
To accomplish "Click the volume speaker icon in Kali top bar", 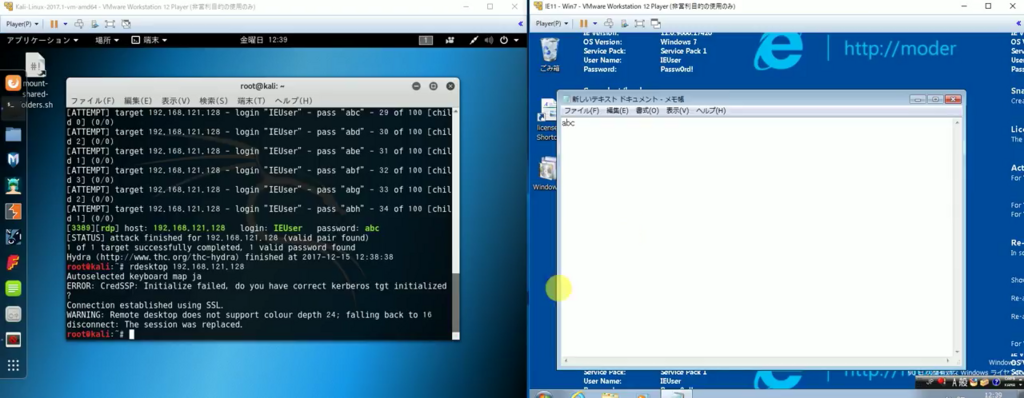I will [488, 40].
